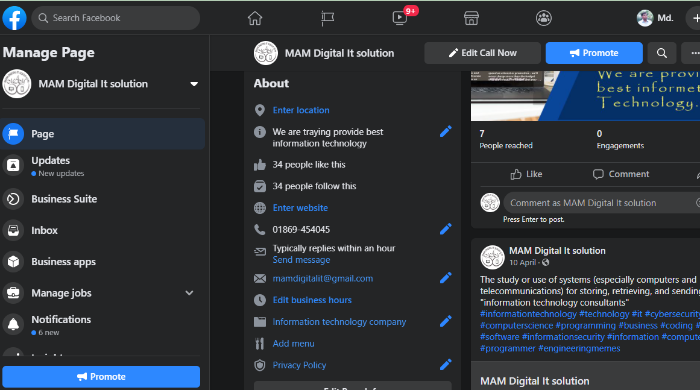
Task: Click the Edit Call Now button
Action: coord(482,53)
